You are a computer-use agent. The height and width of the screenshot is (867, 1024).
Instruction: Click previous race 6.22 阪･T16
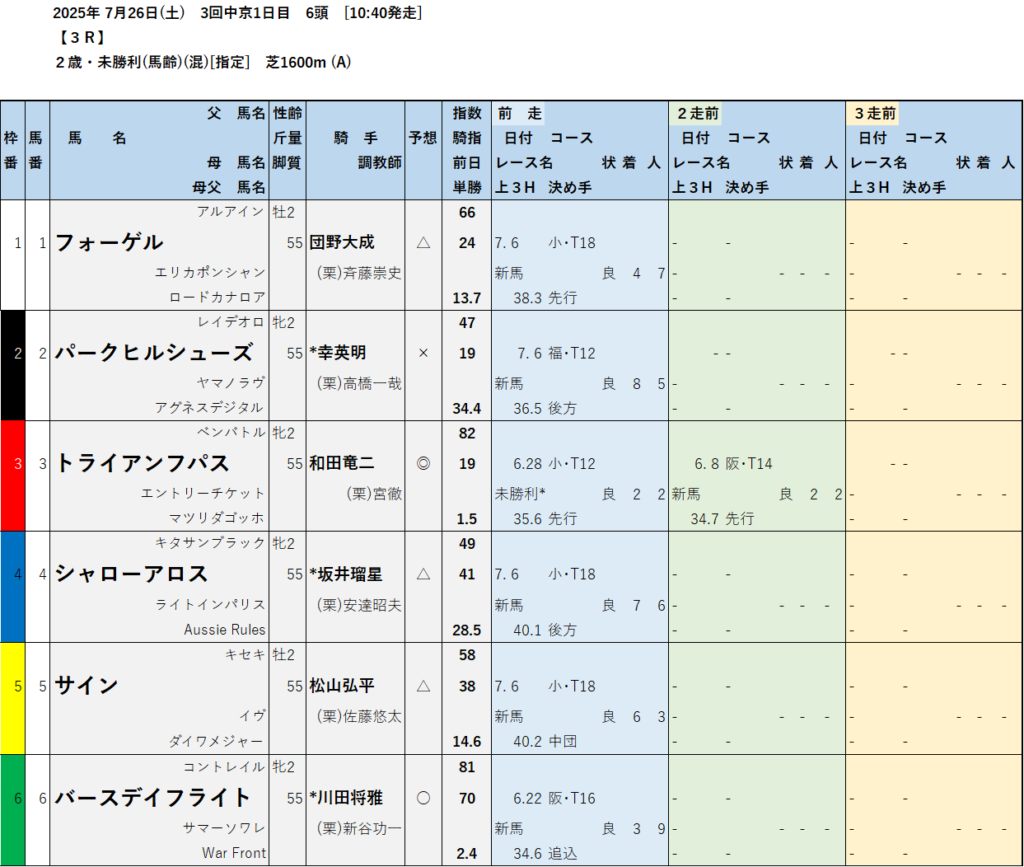point(554,798)
